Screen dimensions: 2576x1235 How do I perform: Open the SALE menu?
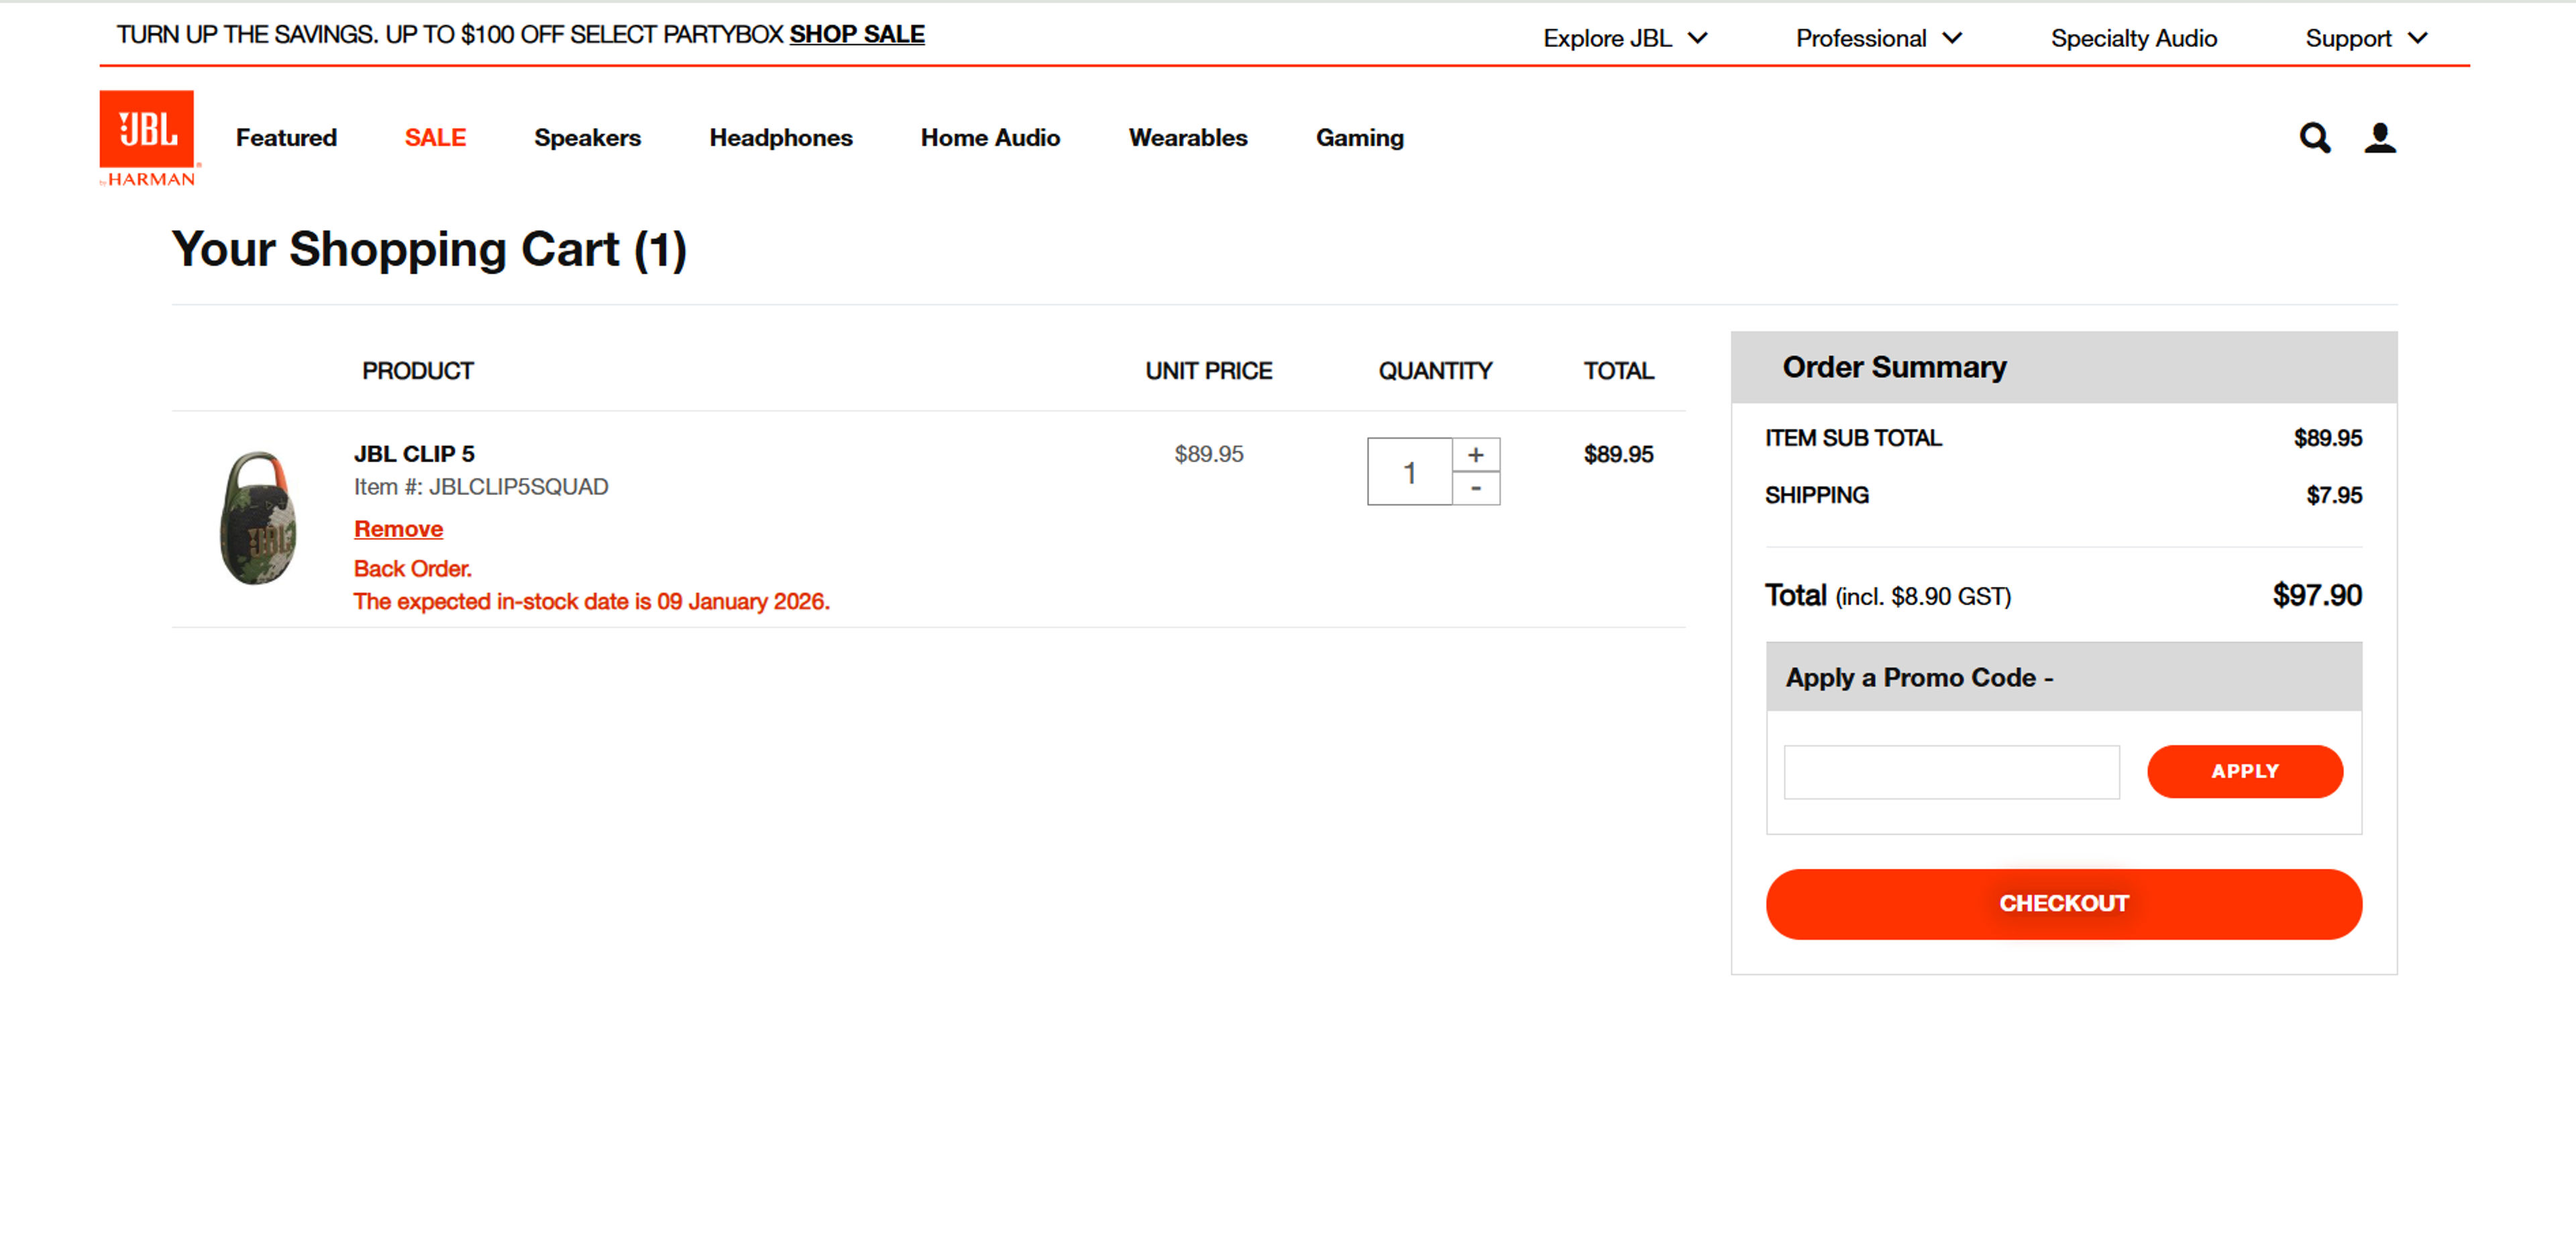coord(435,137)
